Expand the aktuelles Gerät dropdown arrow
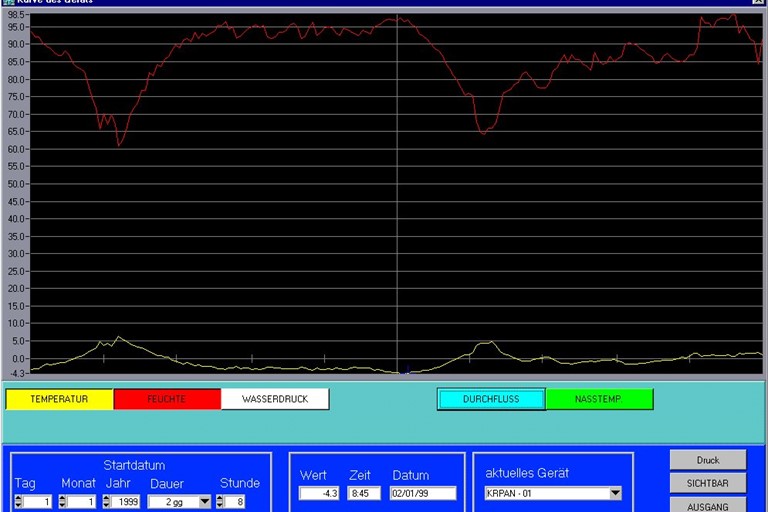Viewport: 768px width, 512px height. tap(615, 493)
